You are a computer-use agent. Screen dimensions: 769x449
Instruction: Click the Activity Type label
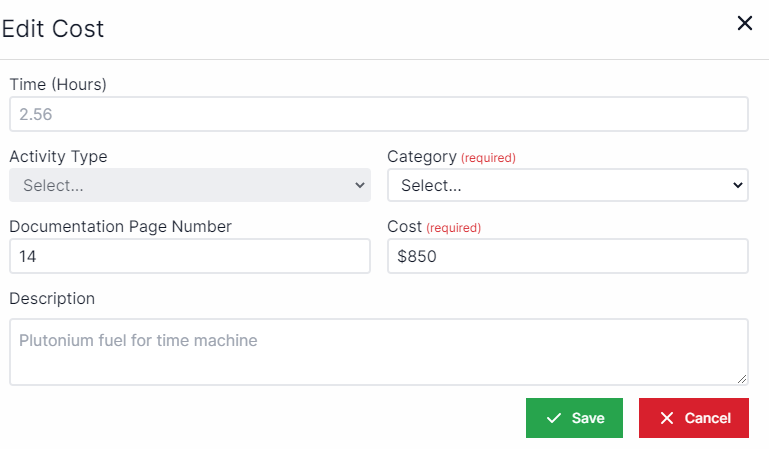point(58,156)
